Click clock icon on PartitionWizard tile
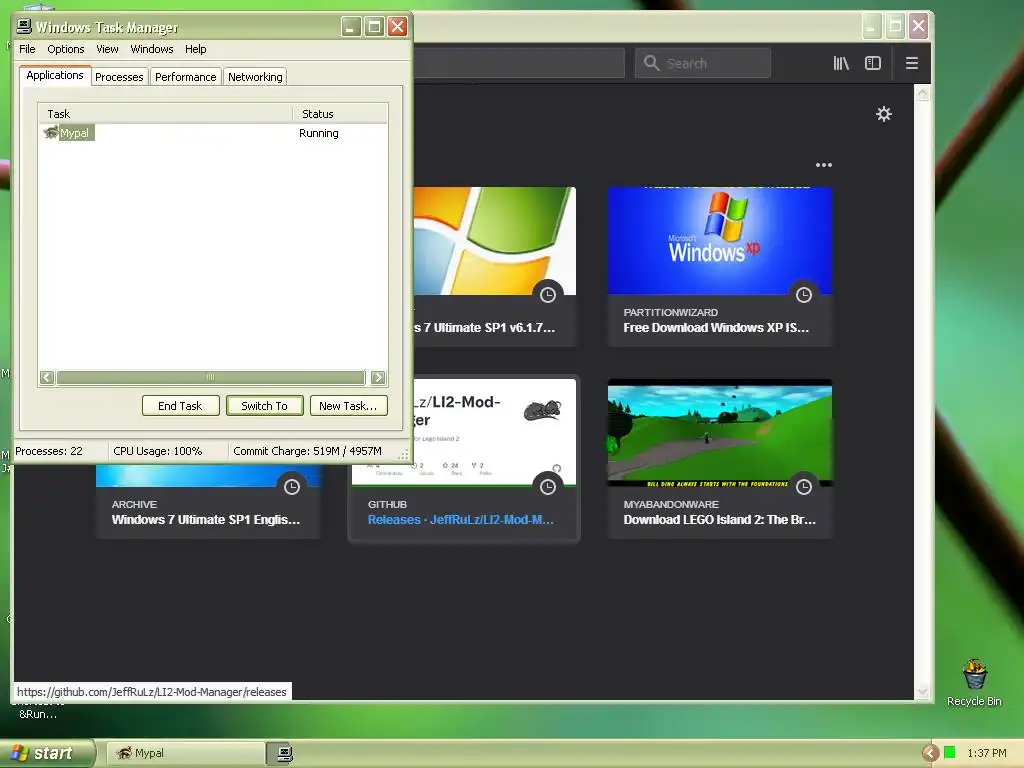This screenshot has height=768, width=1024. click(803, 295)
